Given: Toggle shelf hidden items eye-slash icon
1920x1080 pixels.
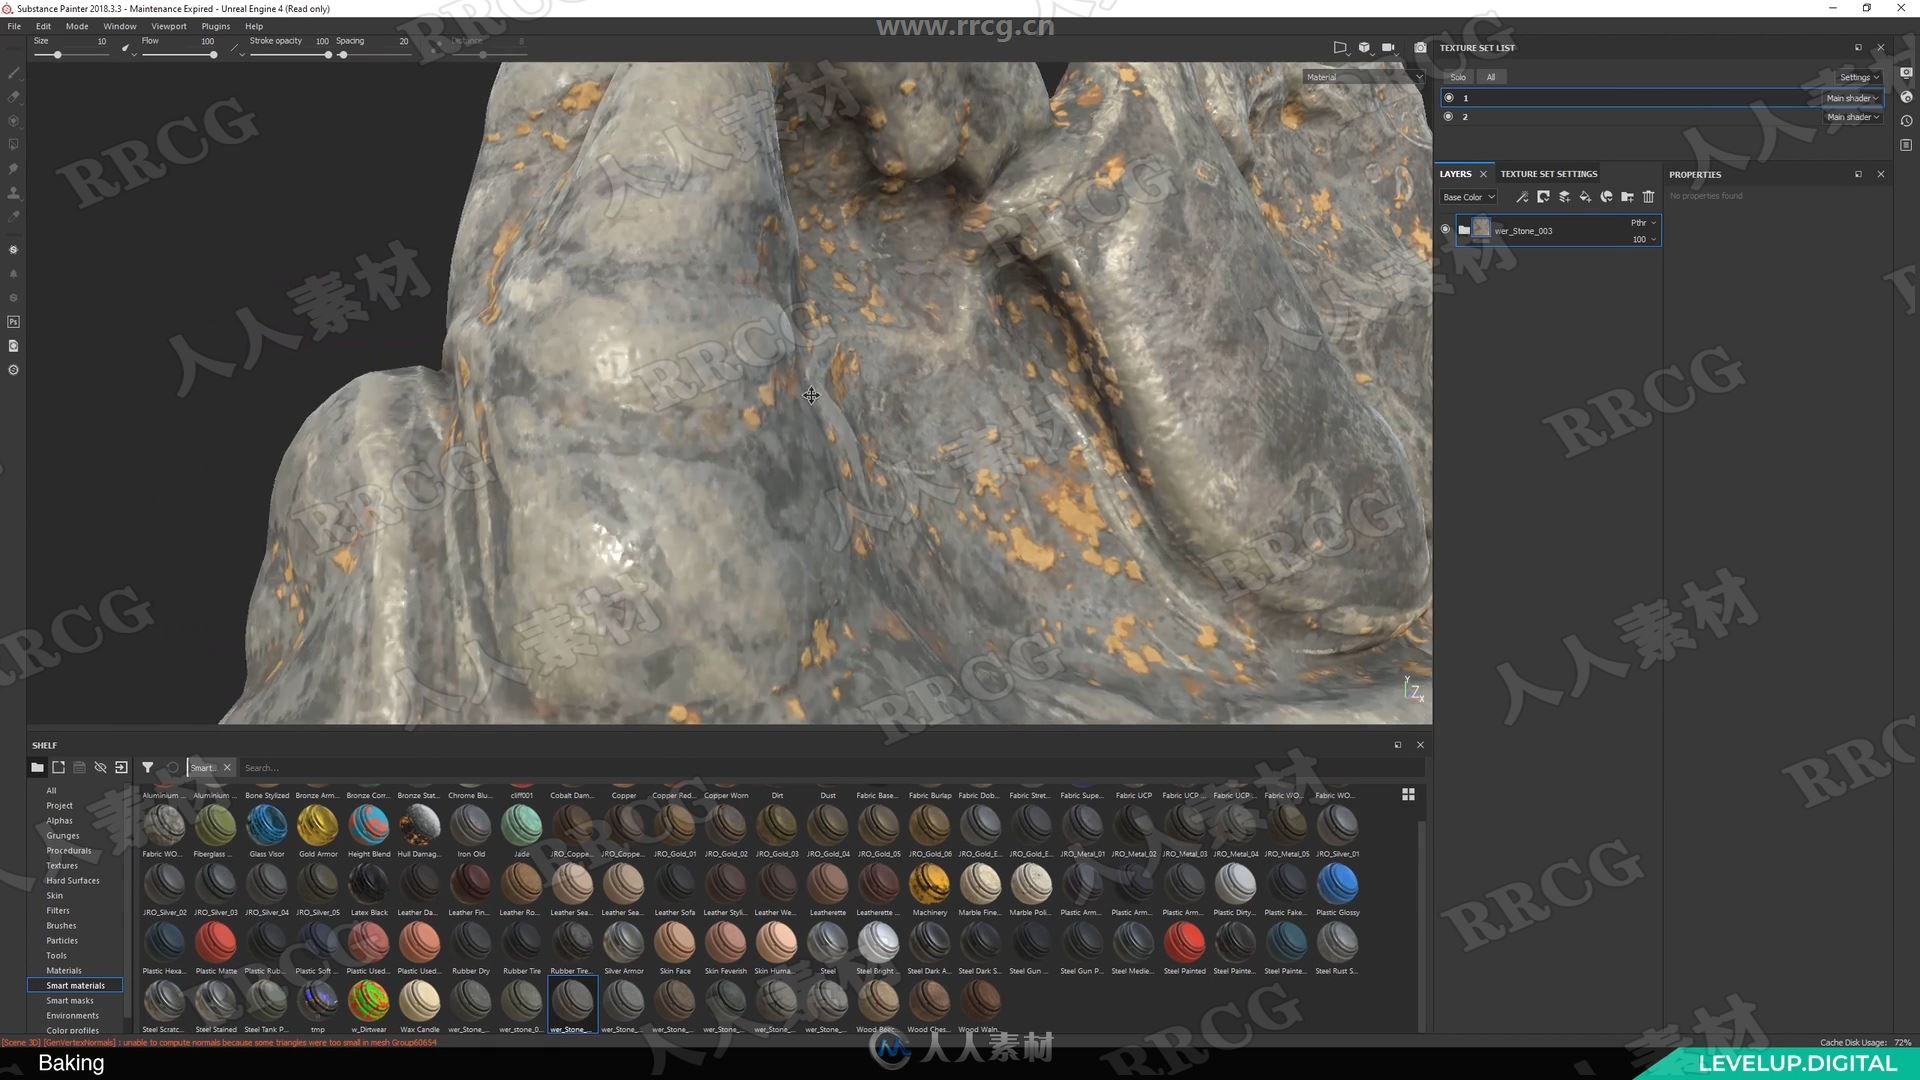Looking at the screenshot, I should 100,767.
